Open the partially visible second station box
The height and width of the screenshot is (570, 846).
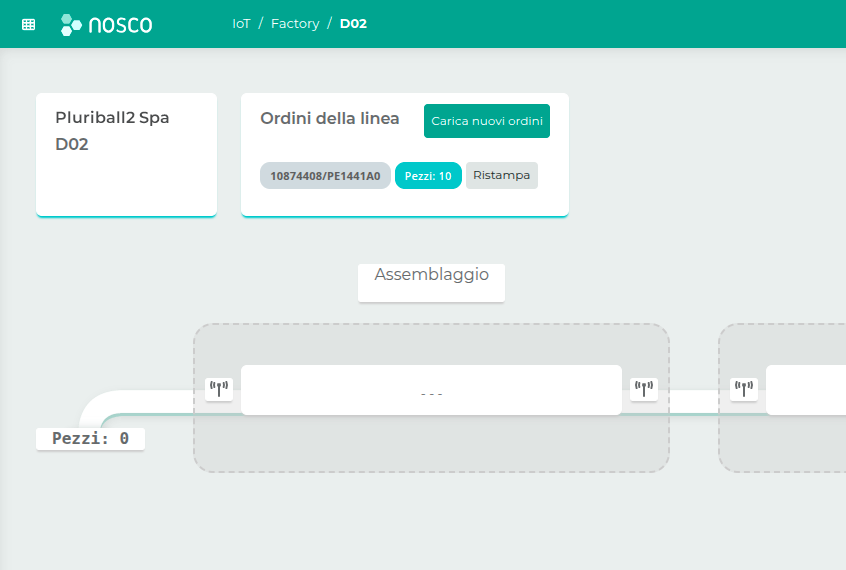(805, 390)
